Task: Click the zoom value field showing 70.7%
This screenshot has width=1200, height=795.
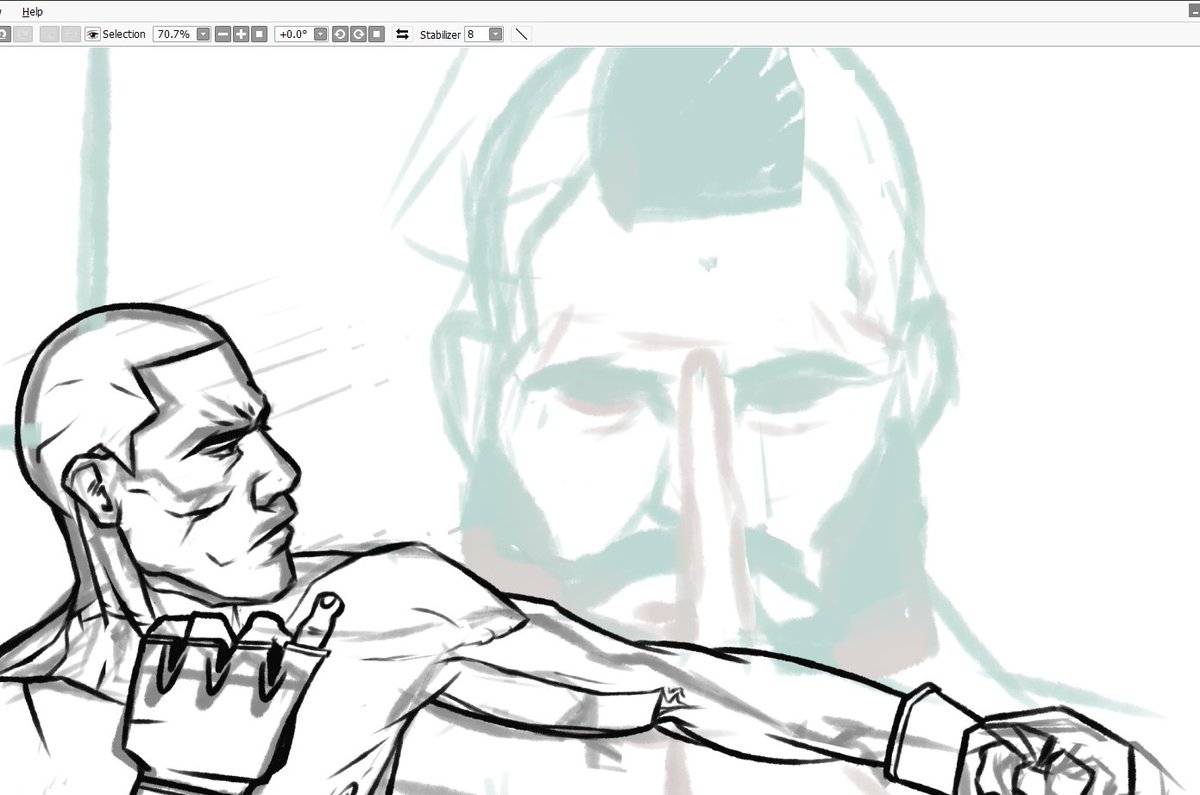Action: (x=175, y=33)
